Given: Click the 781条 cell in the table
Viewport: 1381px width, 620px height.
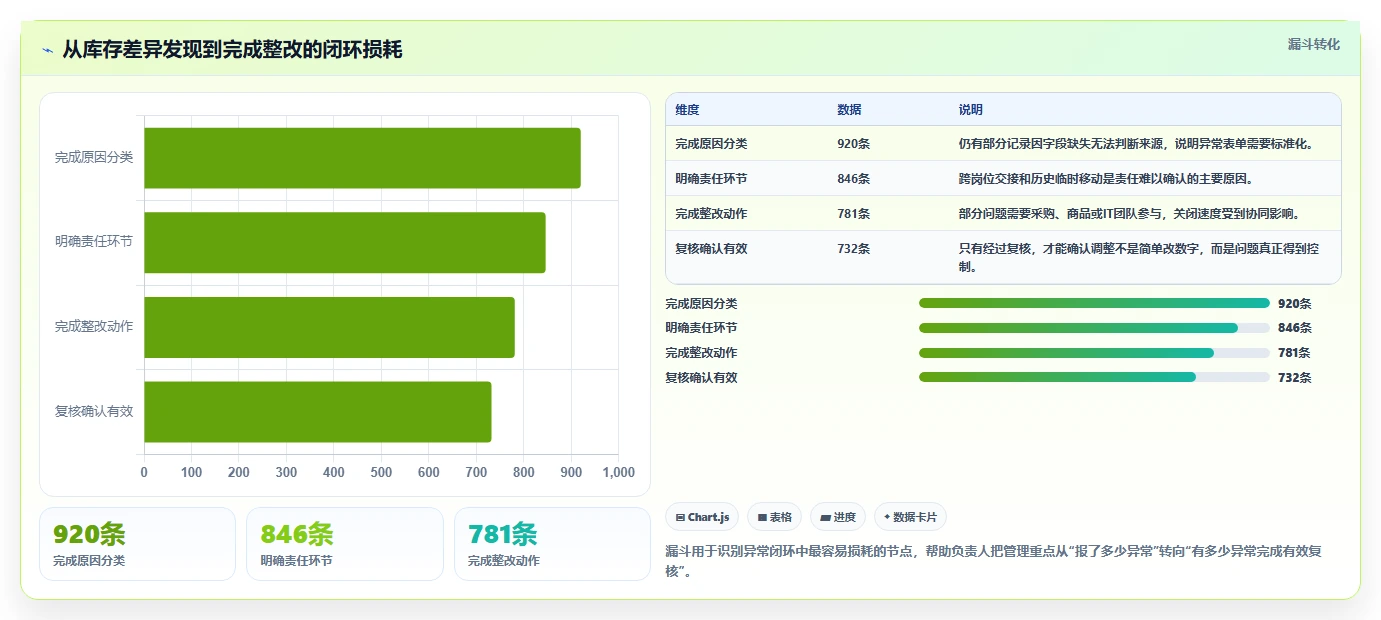Looking at the screenshot, I should pyautogui.click(x=854, y=214).
